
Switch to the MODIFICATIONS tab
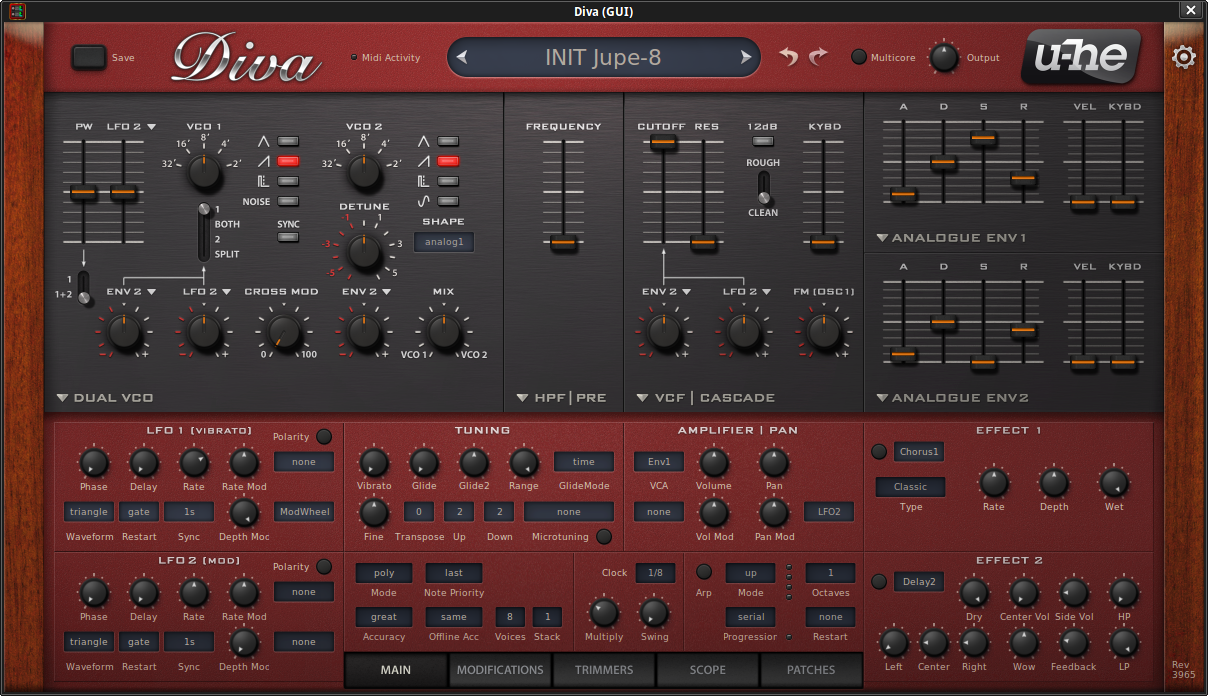click(x=500, y=670)
